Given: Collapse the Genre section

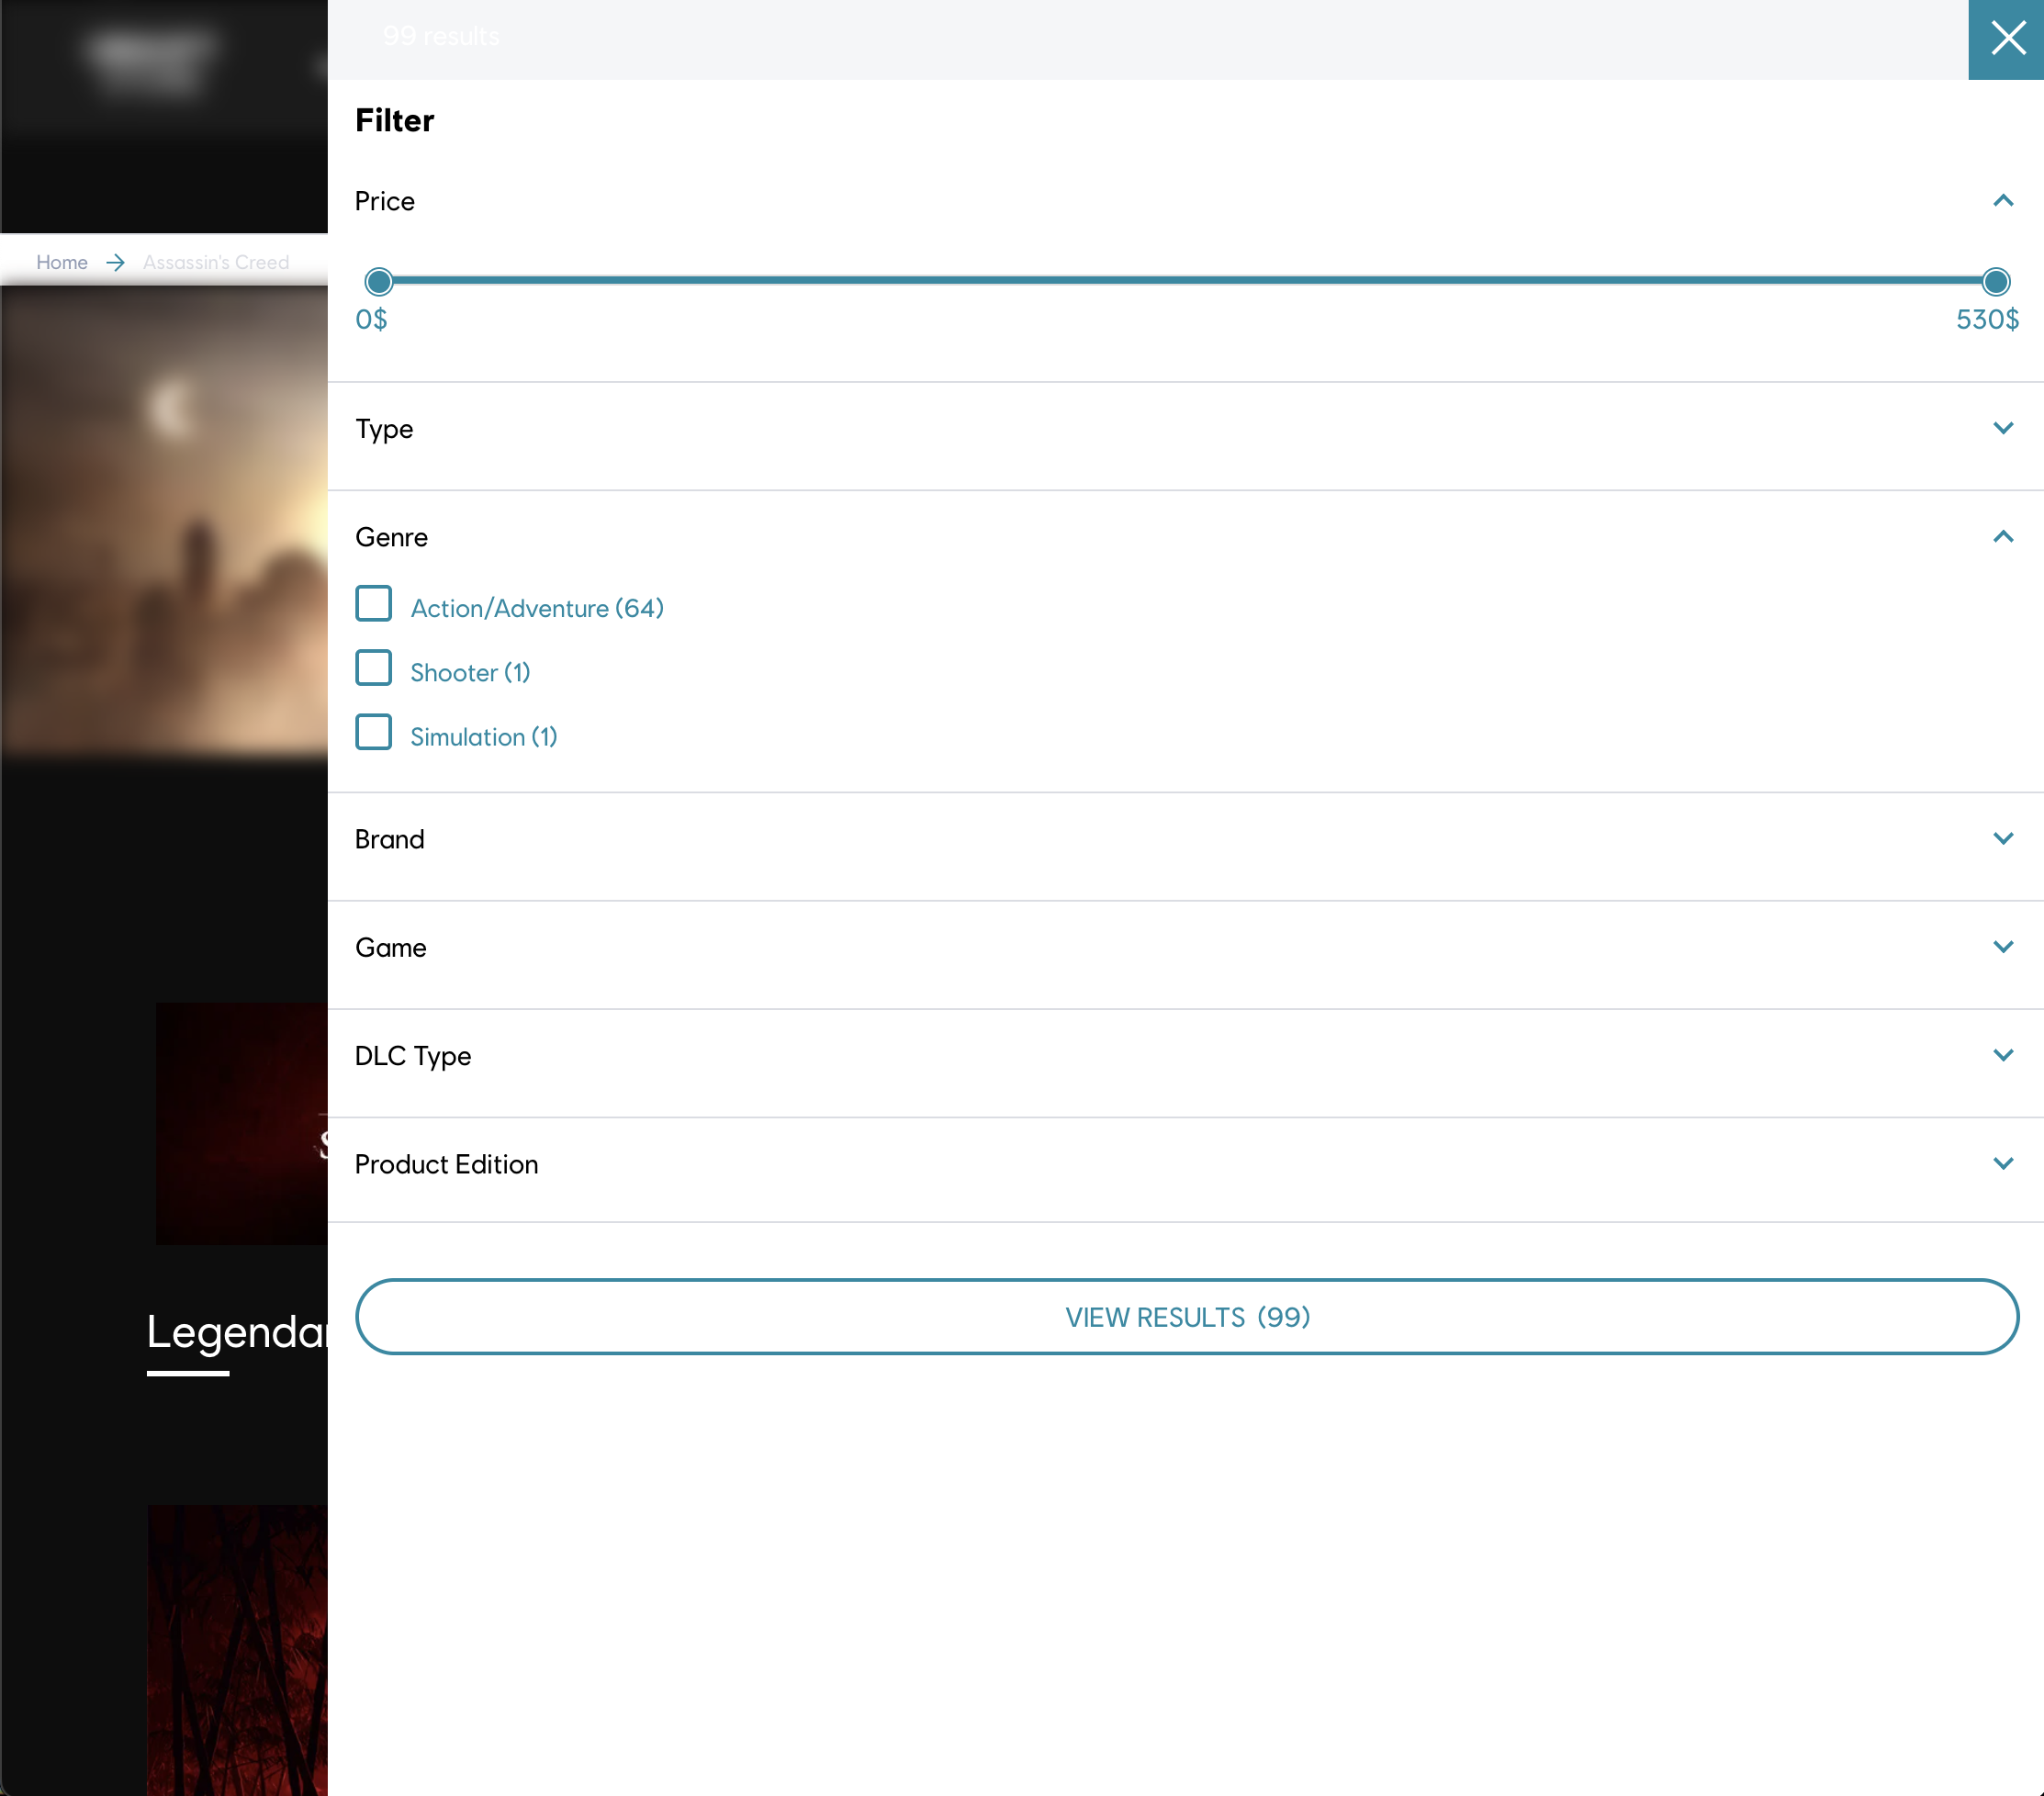Looking at the screenshot, I should coord(2004,537).
